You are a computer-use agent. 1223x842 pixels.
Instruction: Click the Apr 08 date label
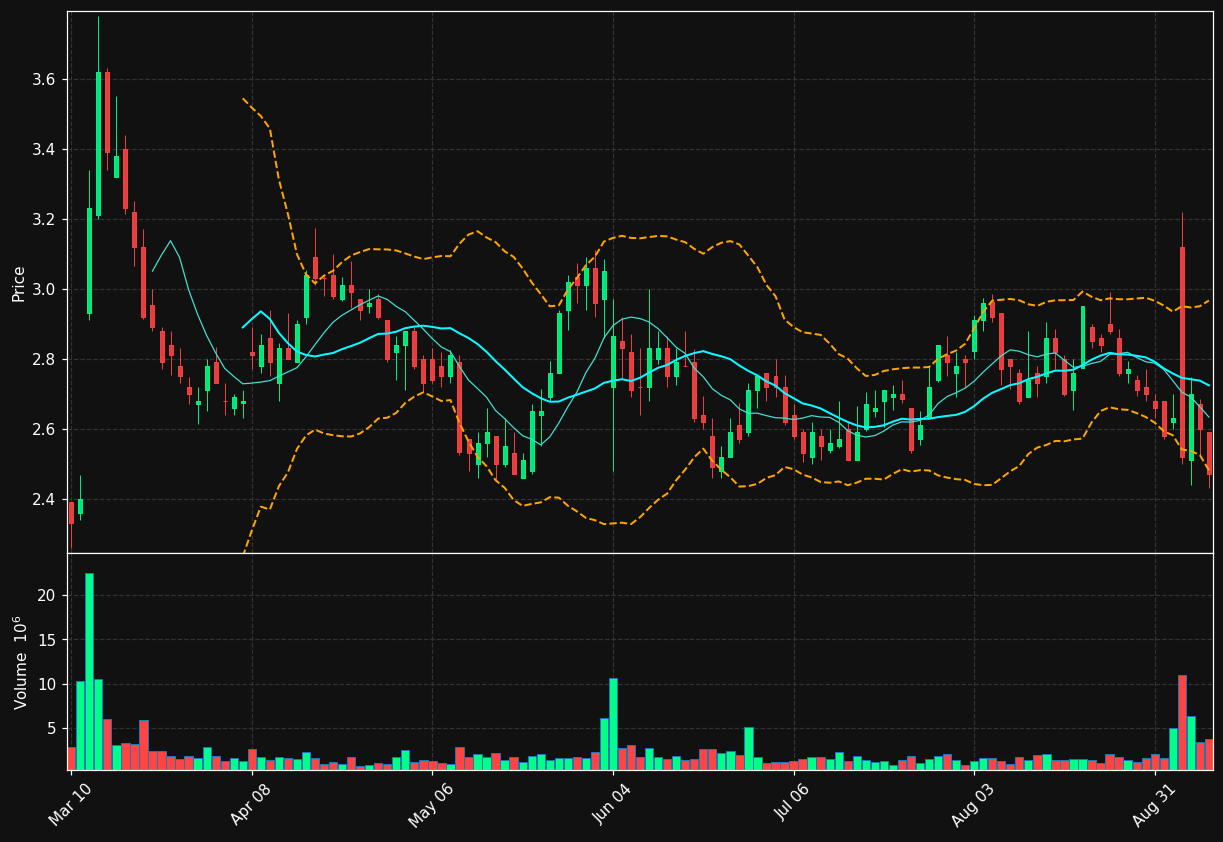click(253, 804)
